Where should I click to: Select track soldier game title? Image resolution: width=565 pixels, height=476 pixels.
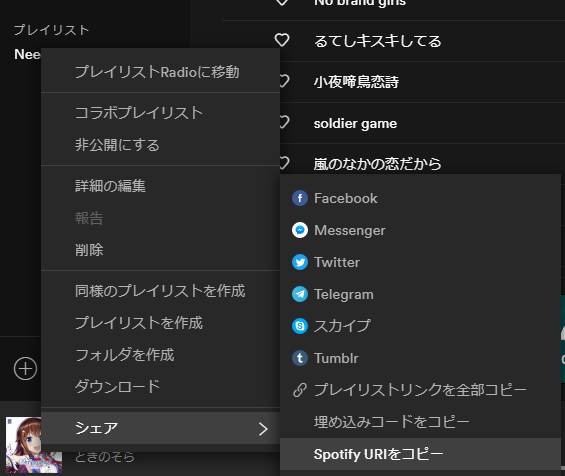pos(355,123)
